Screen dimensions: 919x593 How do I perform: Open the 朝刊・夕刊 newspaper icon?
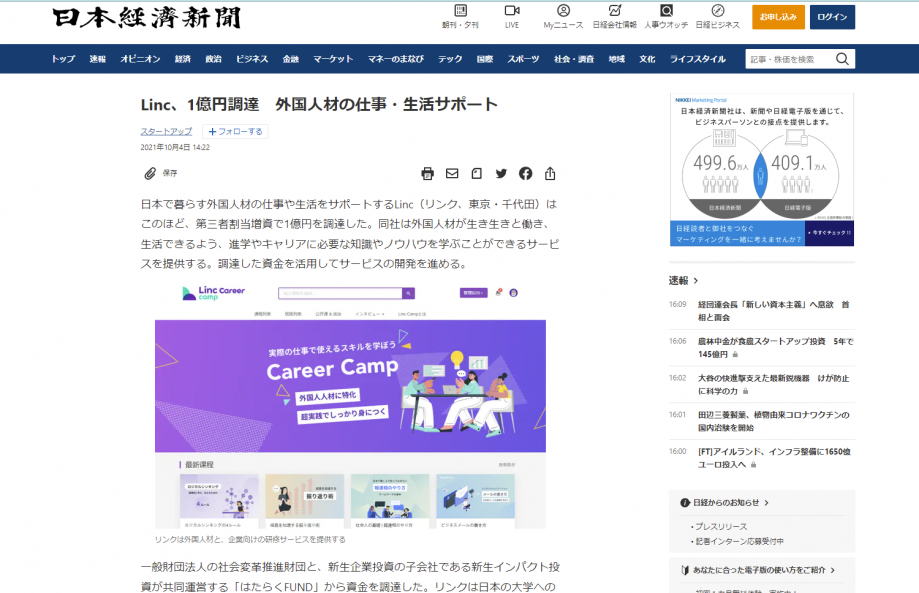pos(461,11)
